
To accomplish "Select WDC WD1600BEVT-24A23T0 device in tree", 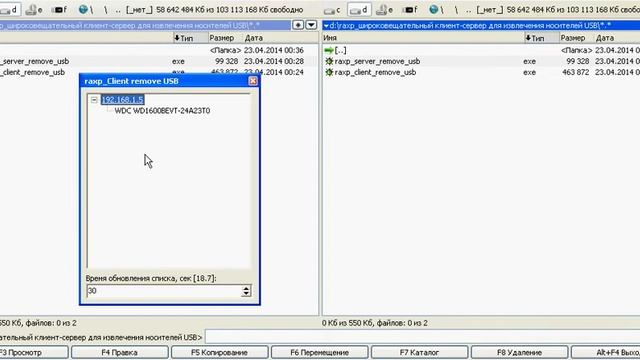I will click(x=162, y=111).
